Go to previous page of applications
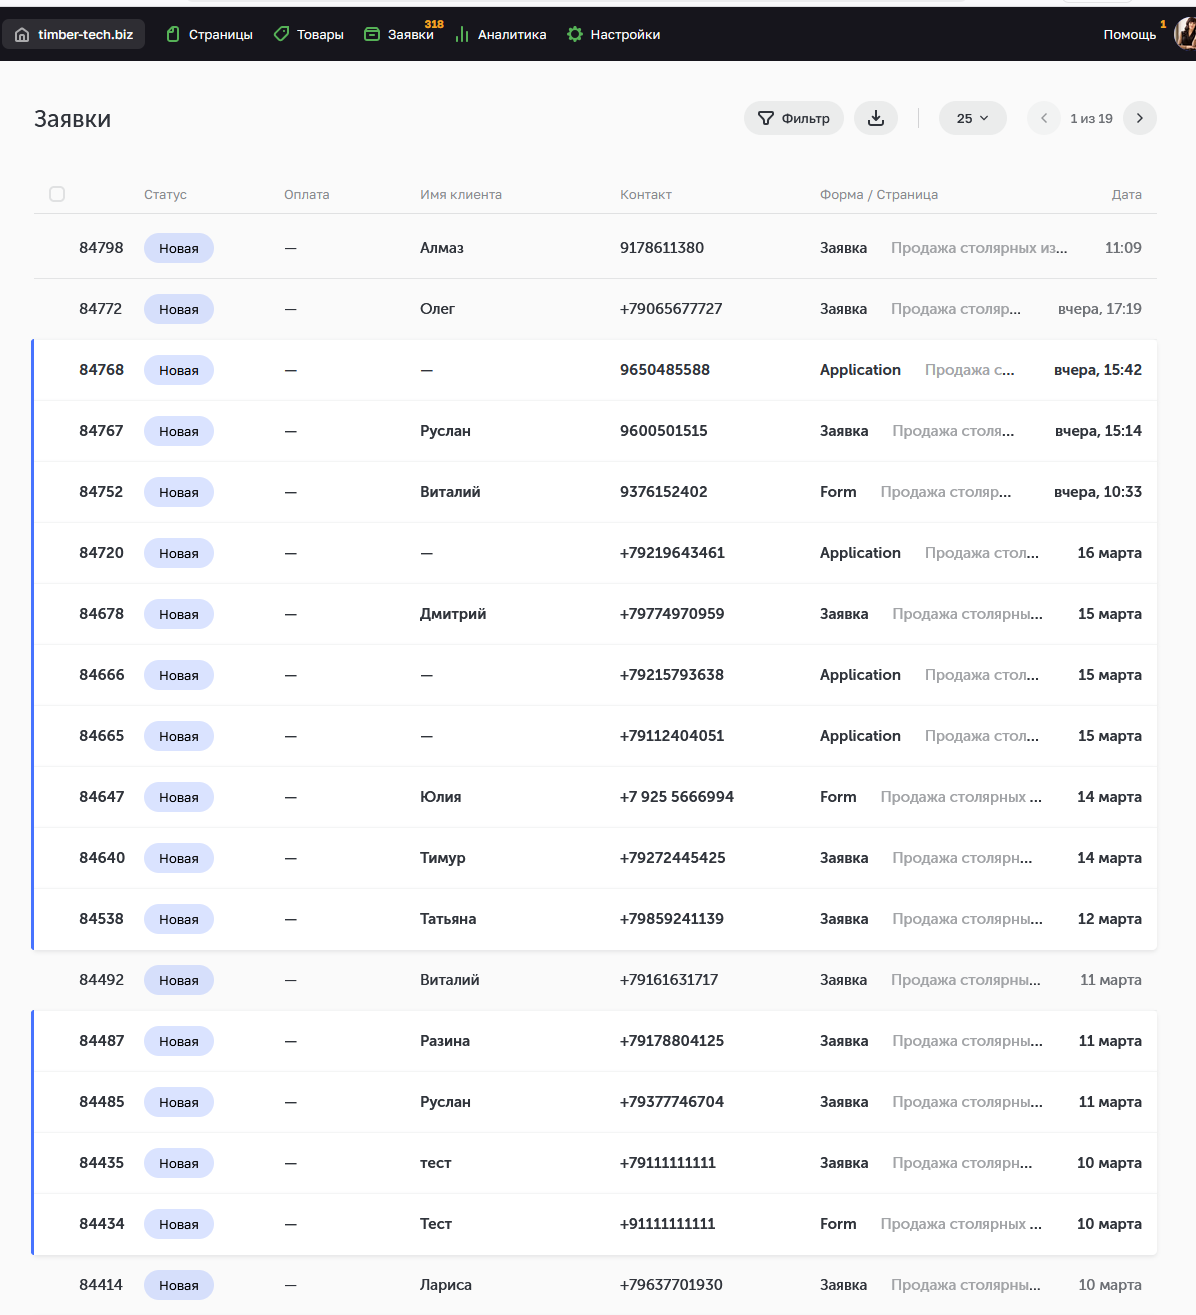Screen dimensions: 1196x1315 point(1044,118)
